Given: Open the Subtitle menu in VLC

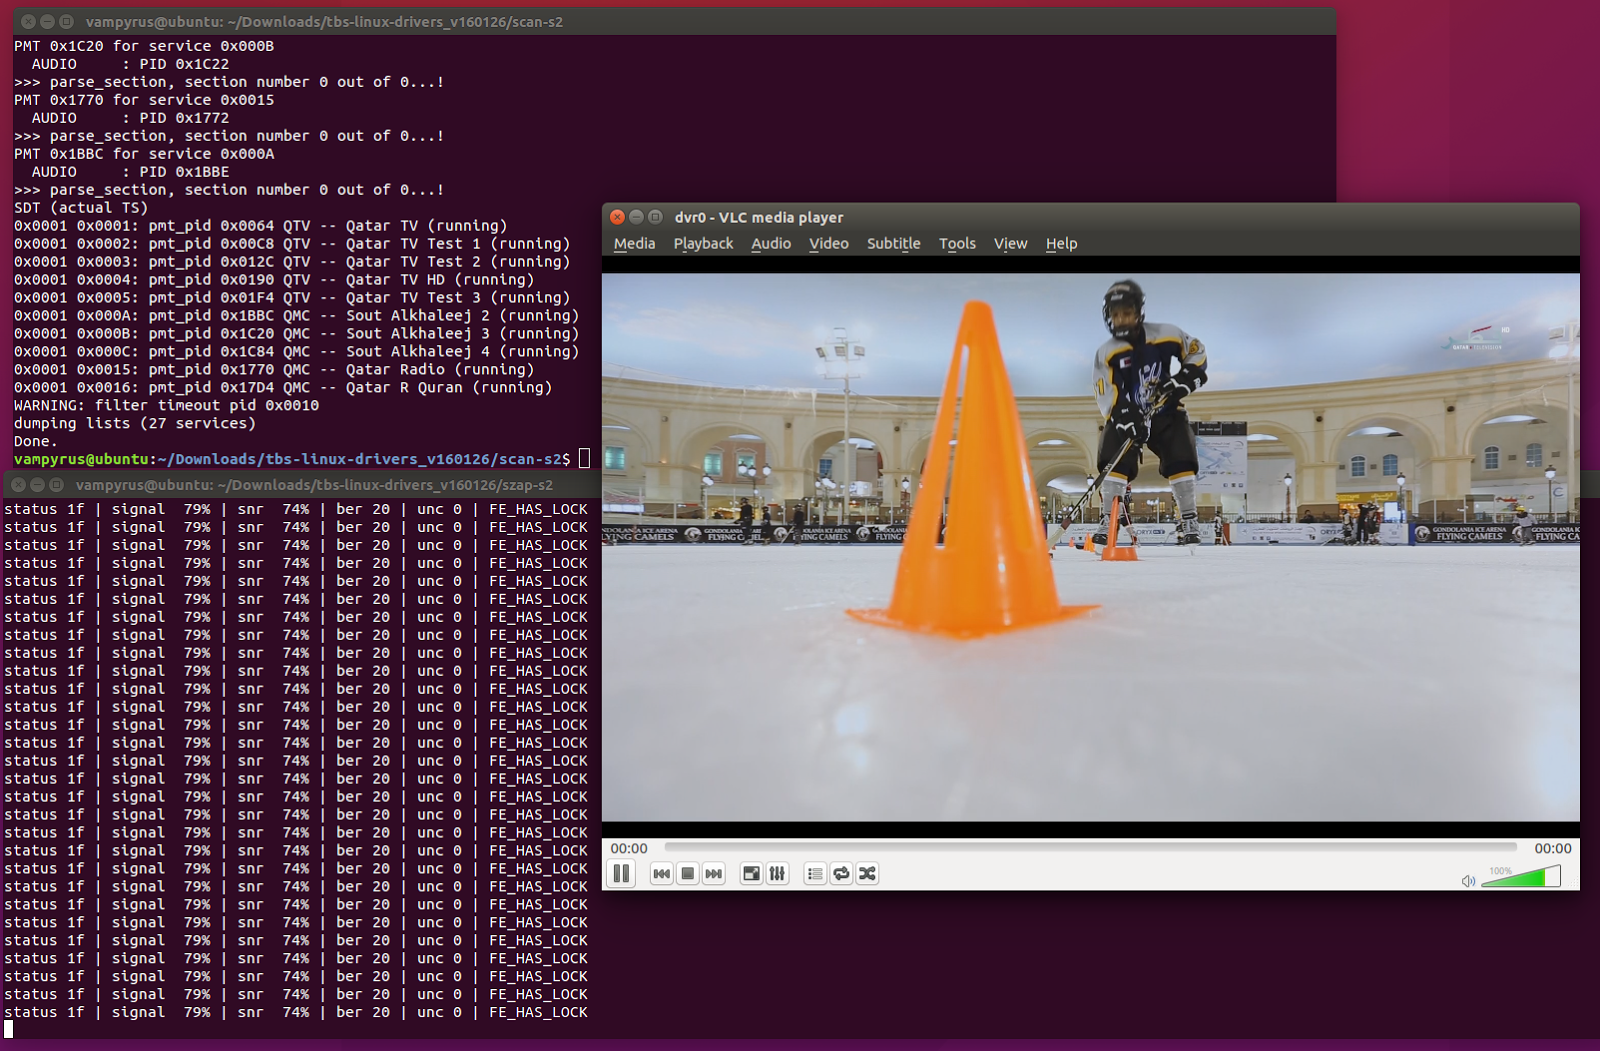Looking at the screenshot, I should pyautogui.click(x=893, y=244).
